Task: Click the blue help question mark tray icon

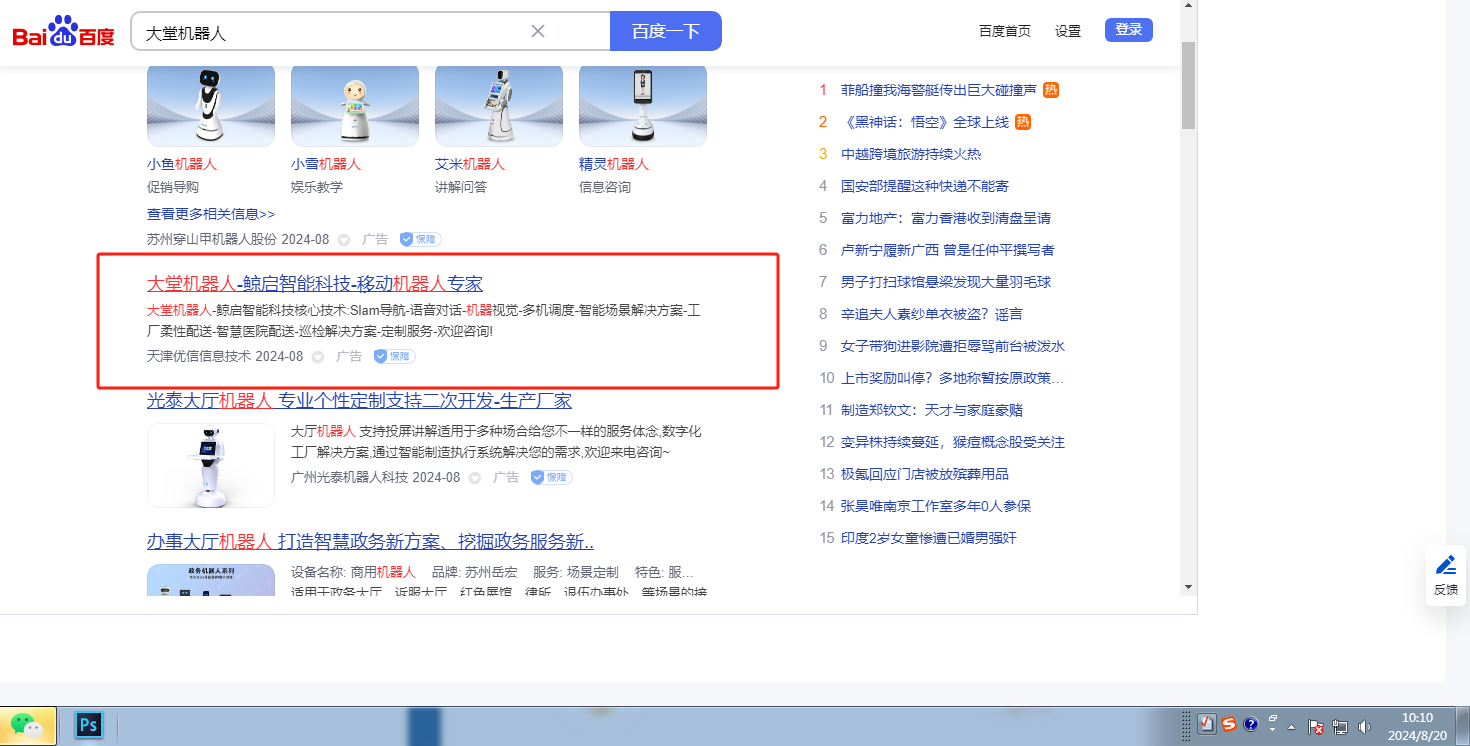Action: (1249, 724)
